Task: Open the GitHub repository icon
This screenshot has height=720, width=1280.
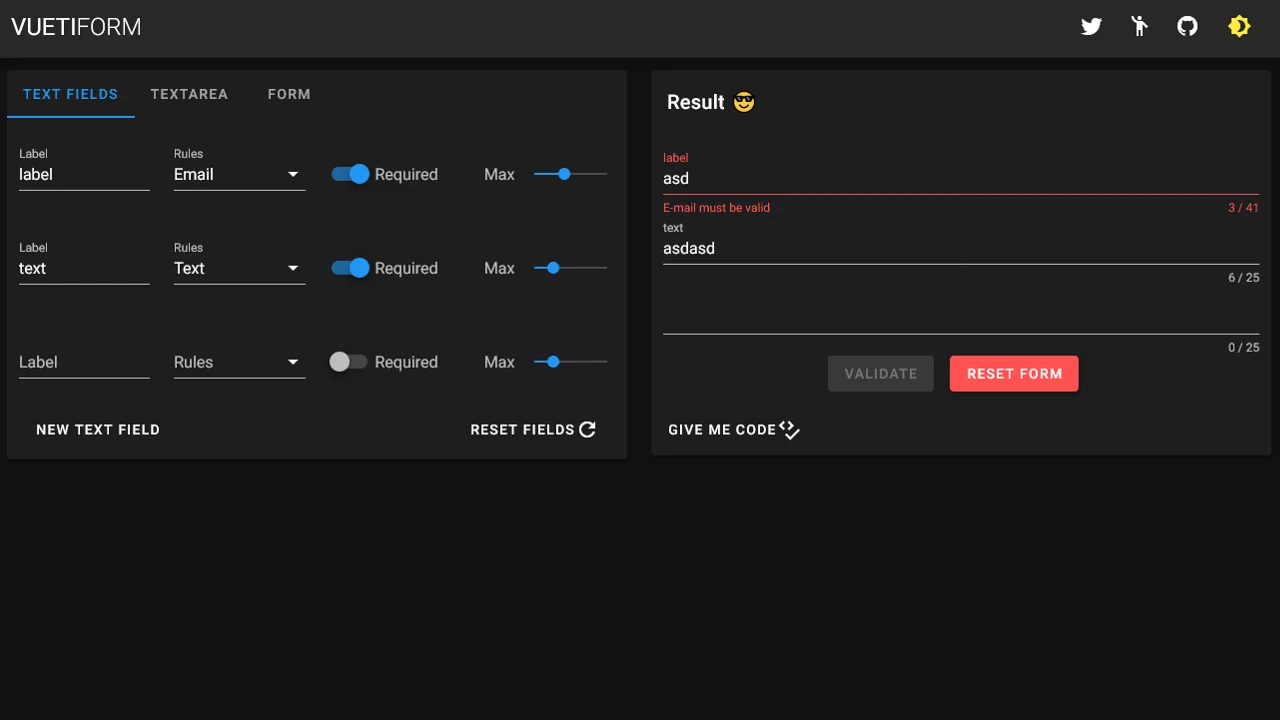Action: pos(1187,27)
